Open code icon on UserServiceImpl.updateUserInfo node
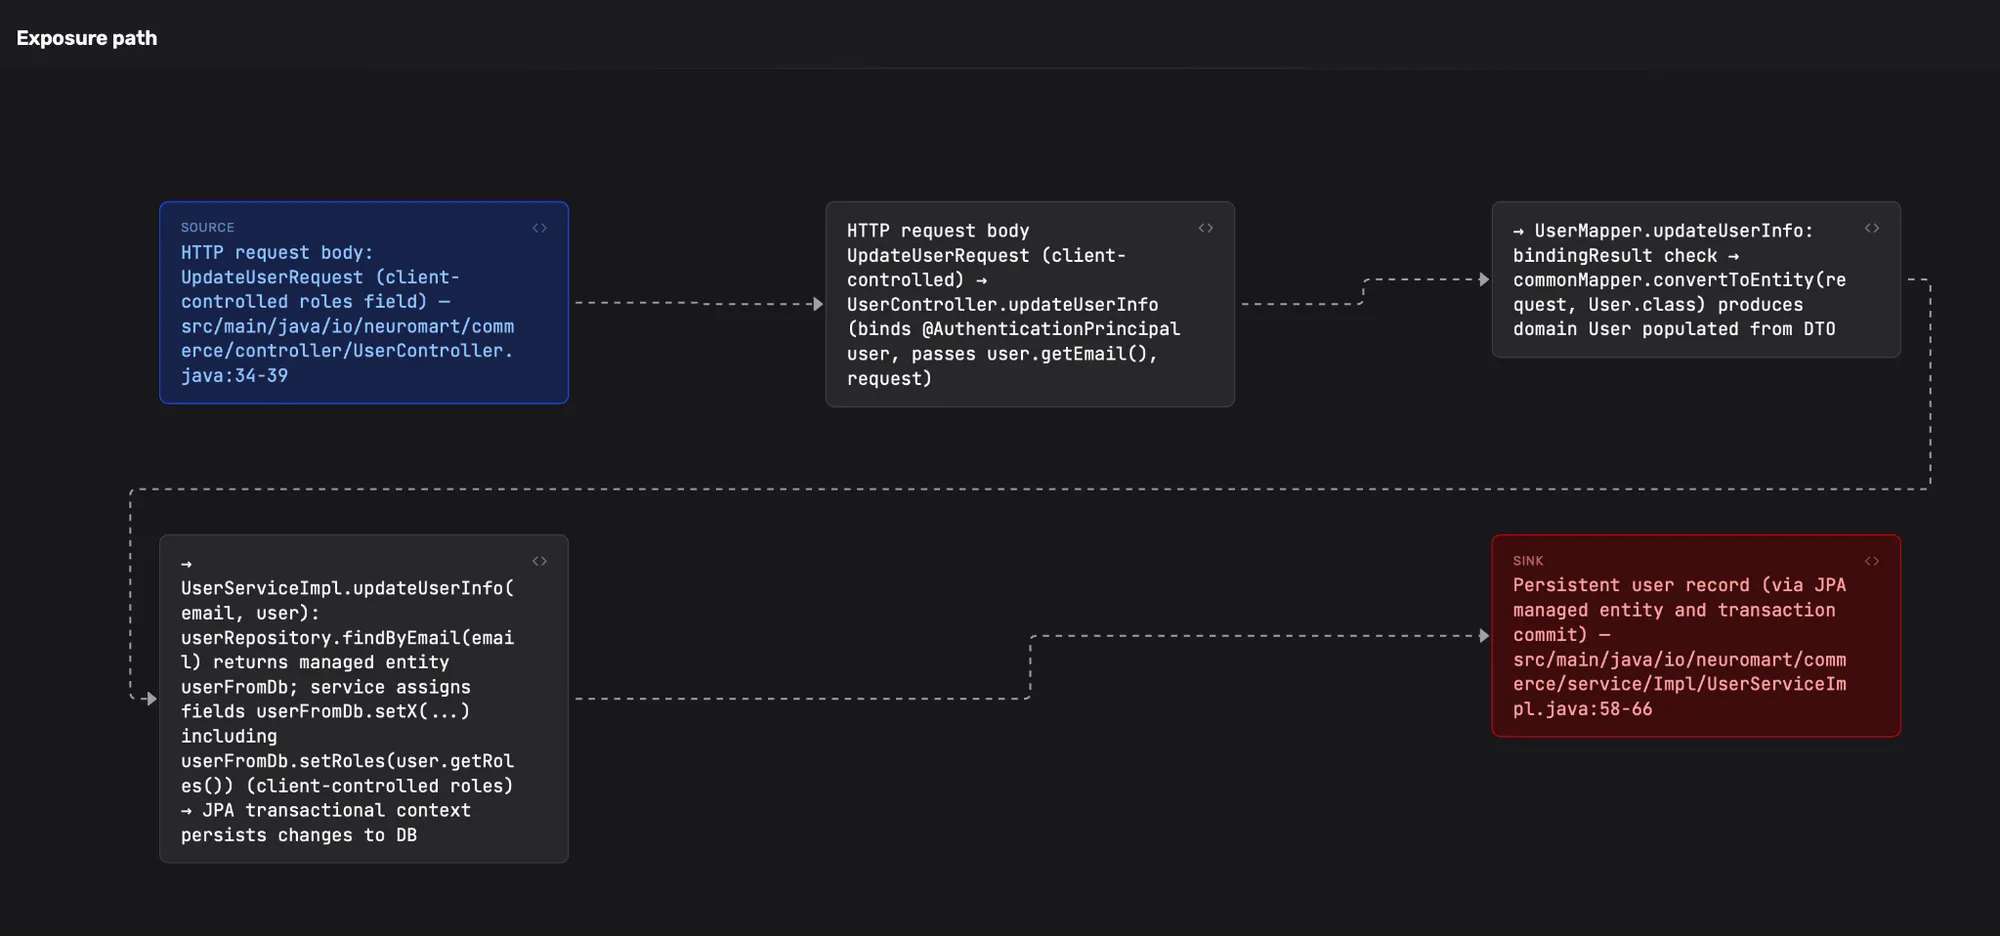 point(540,561)
